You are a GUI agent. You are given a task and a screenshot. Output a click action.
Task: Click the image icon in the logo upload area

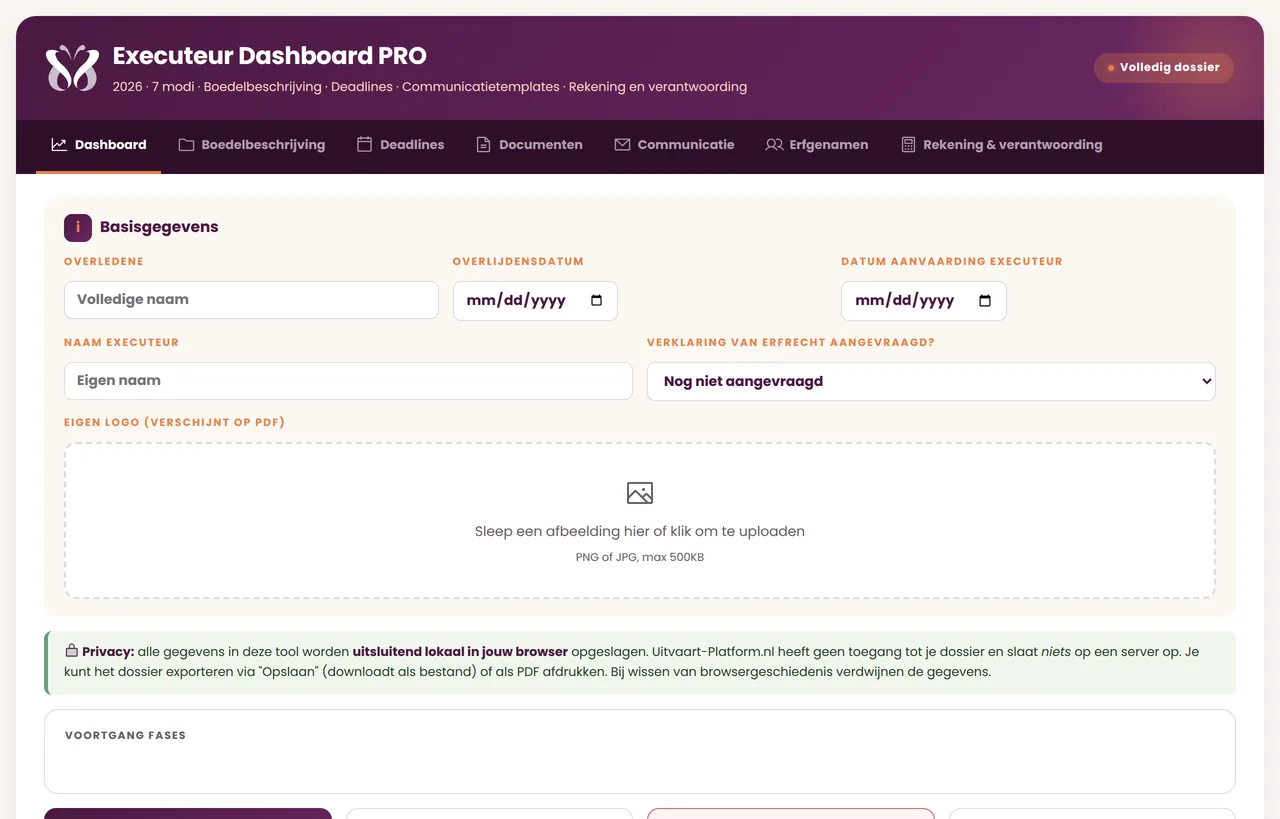(640, 493)
